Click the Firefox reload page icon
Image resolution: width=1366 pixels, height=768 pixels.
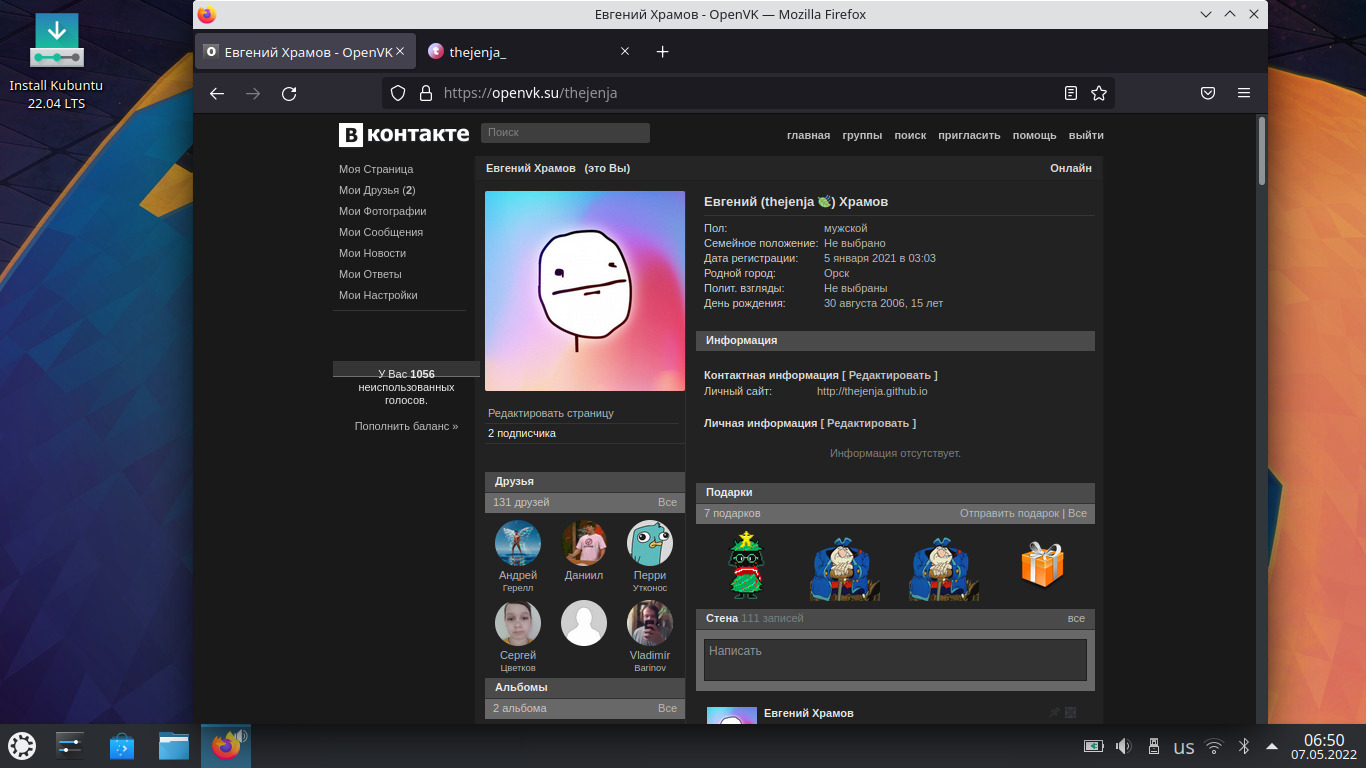point(289,93)
